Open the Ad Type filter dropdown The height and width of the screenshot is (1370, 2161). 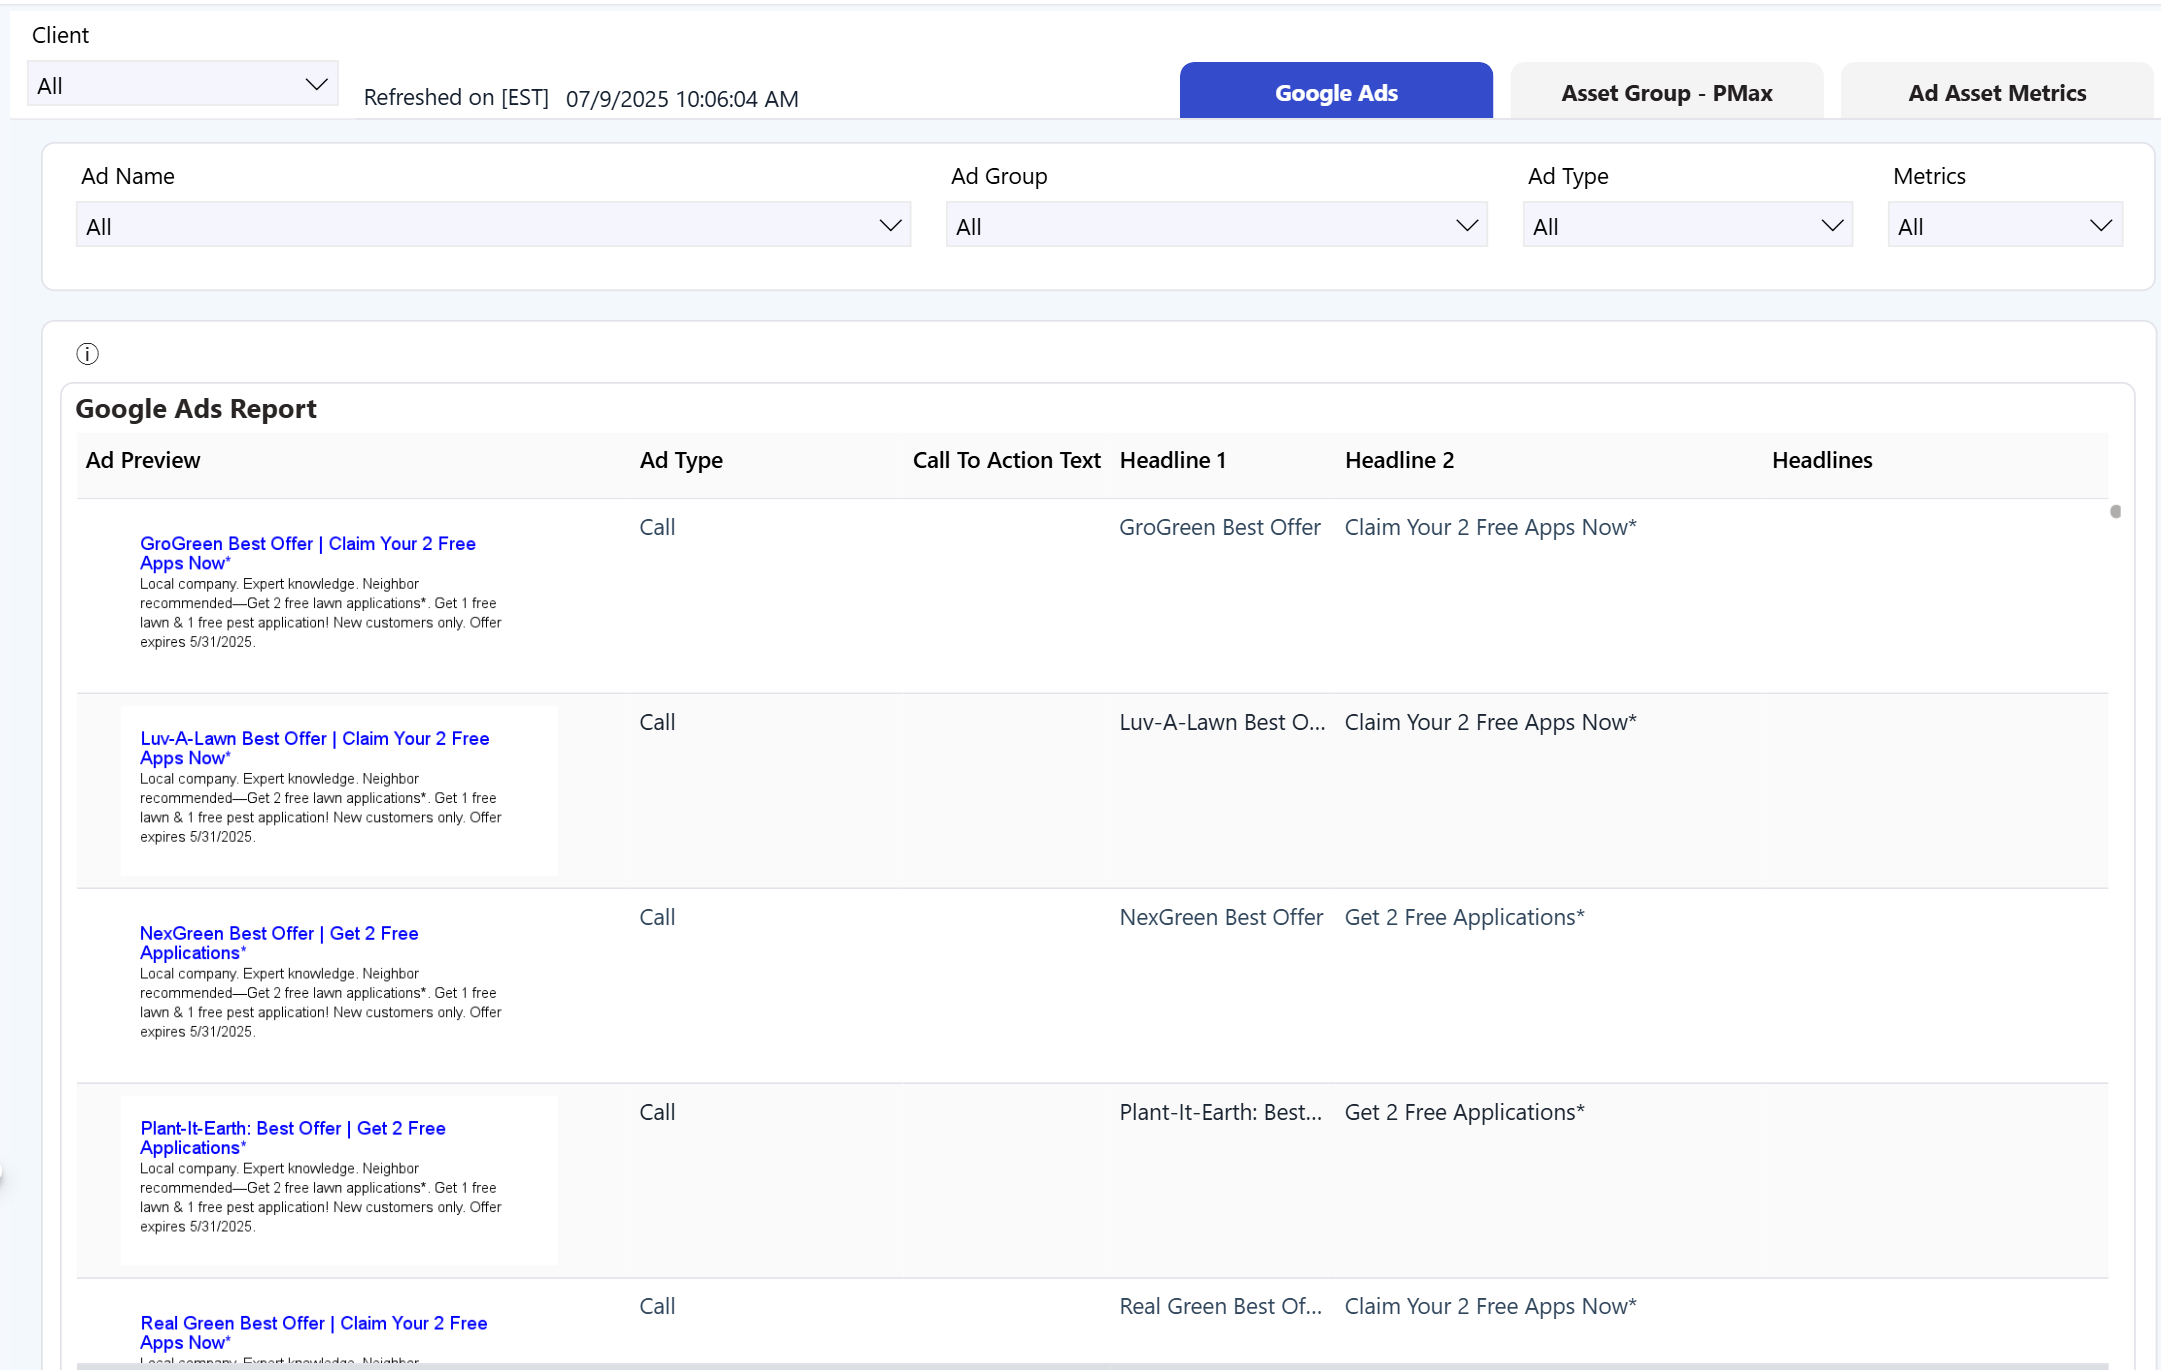[x=1686, y=226]
